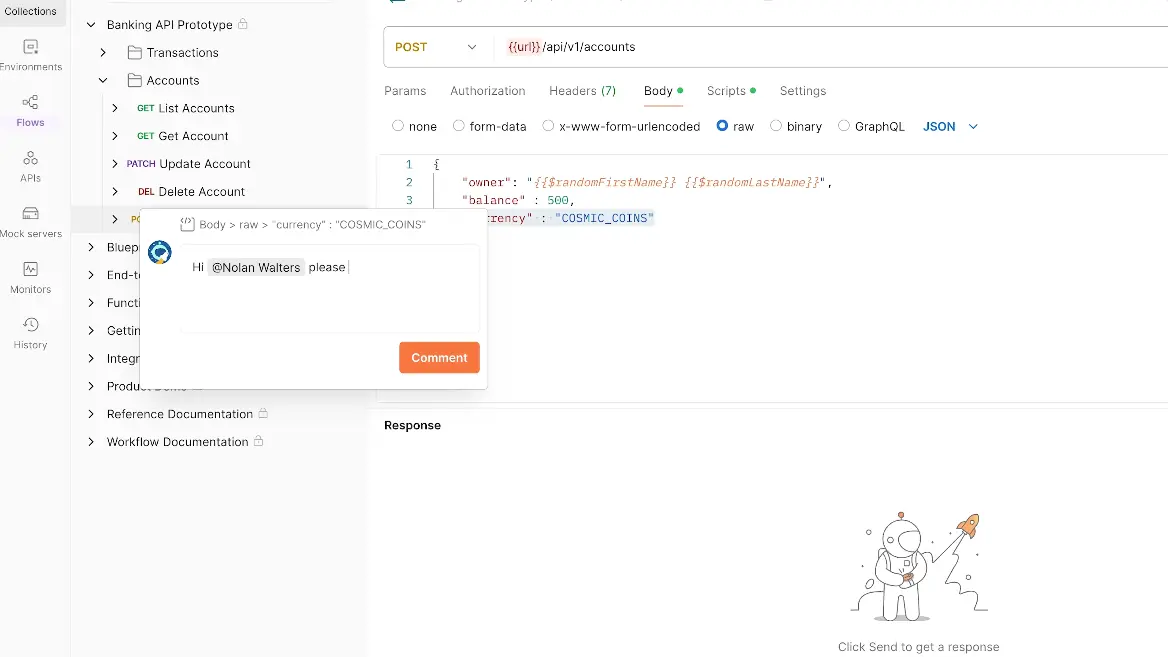The width and height of the screenshot is (1168, 657).
Task: Open the APIs sidebar section
Action: click(31, 167)
